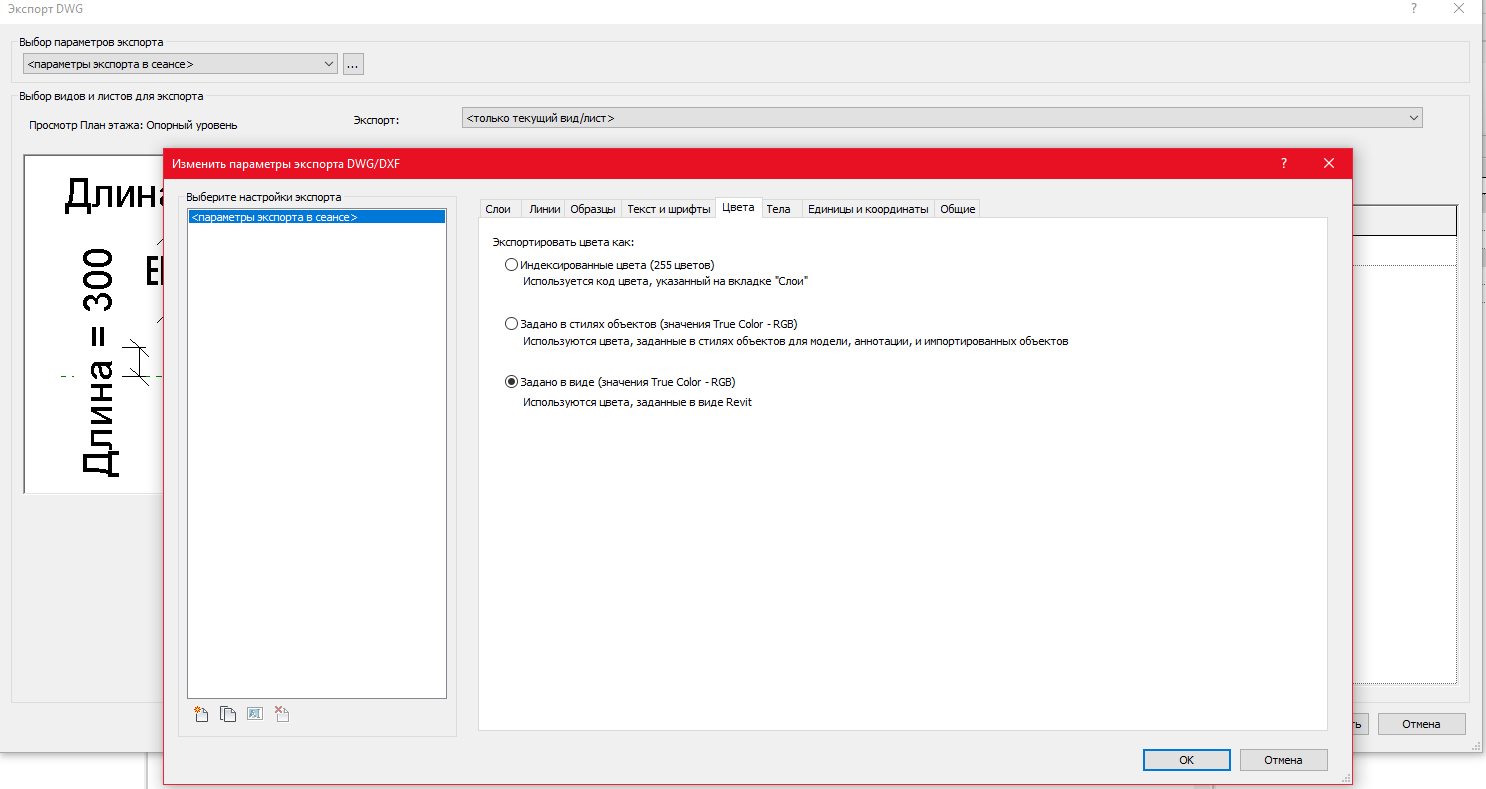Click text Используется код цвета description
1486x789 pixels.
click(x=665, y=282)
